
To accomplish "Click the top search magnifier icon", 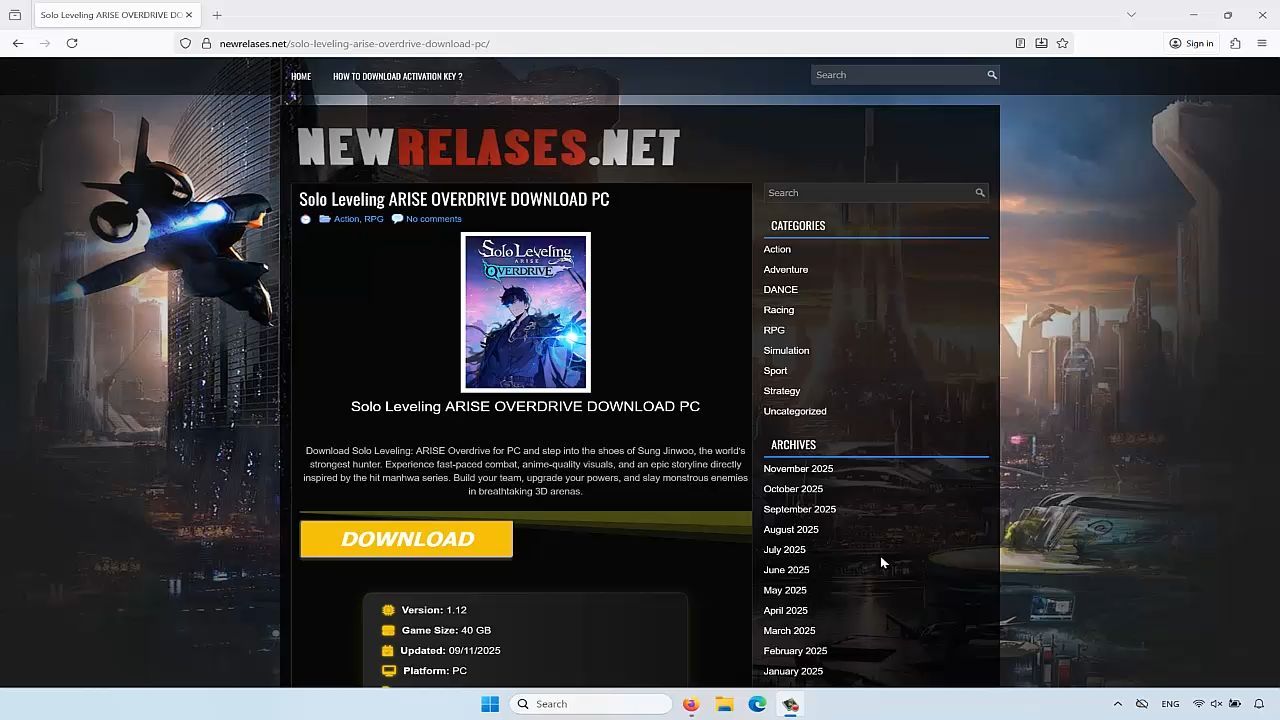I will [x=992, y=75].
